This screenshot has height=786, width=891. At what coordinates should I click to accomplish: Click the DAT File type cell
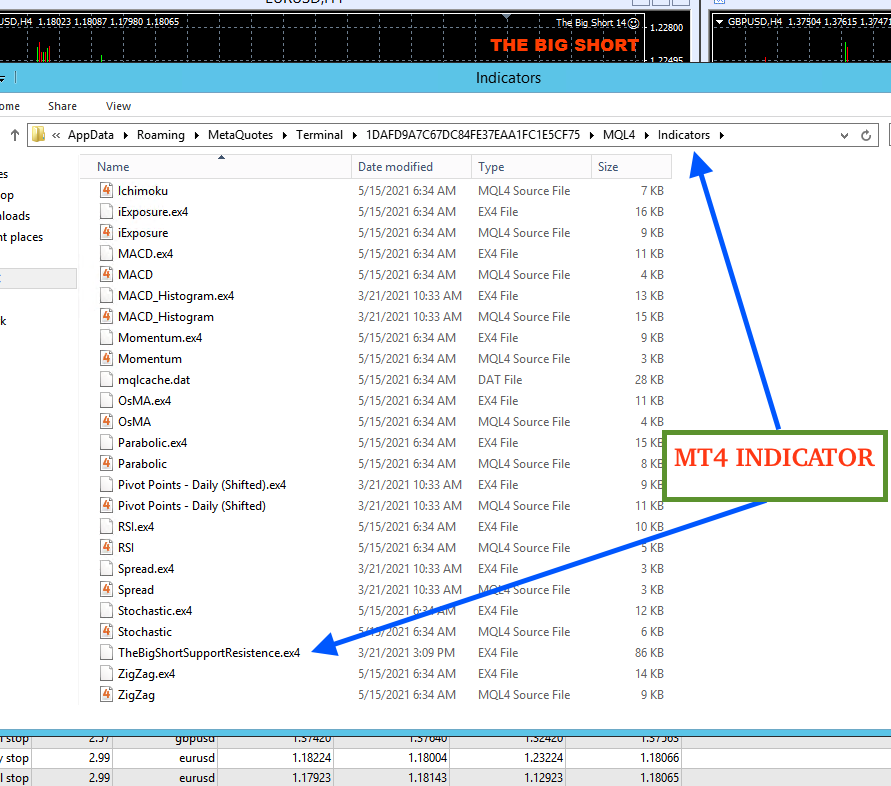tap(500, 380)
